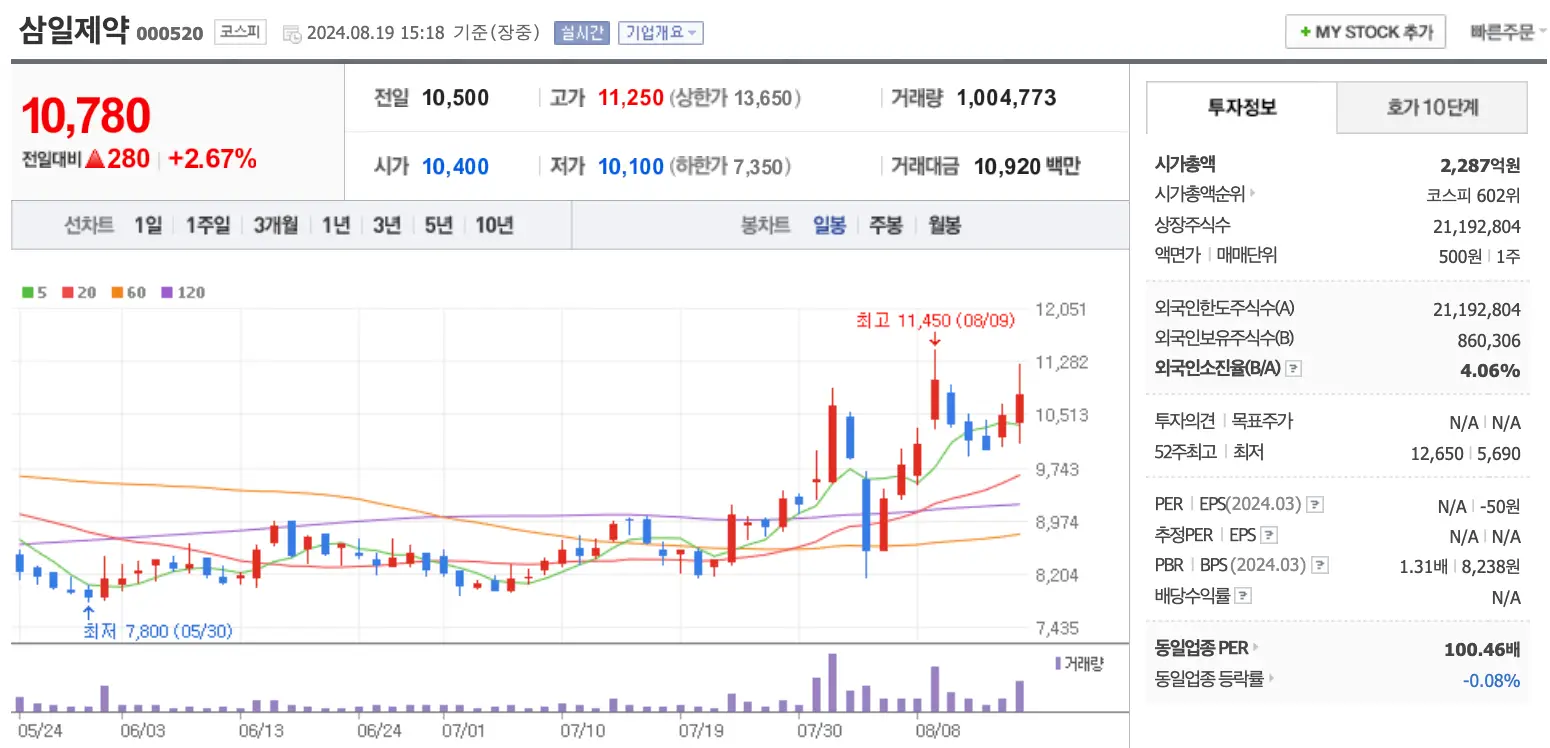
Task: Click the 07/30 date label on chart axis
Action: 819,730
